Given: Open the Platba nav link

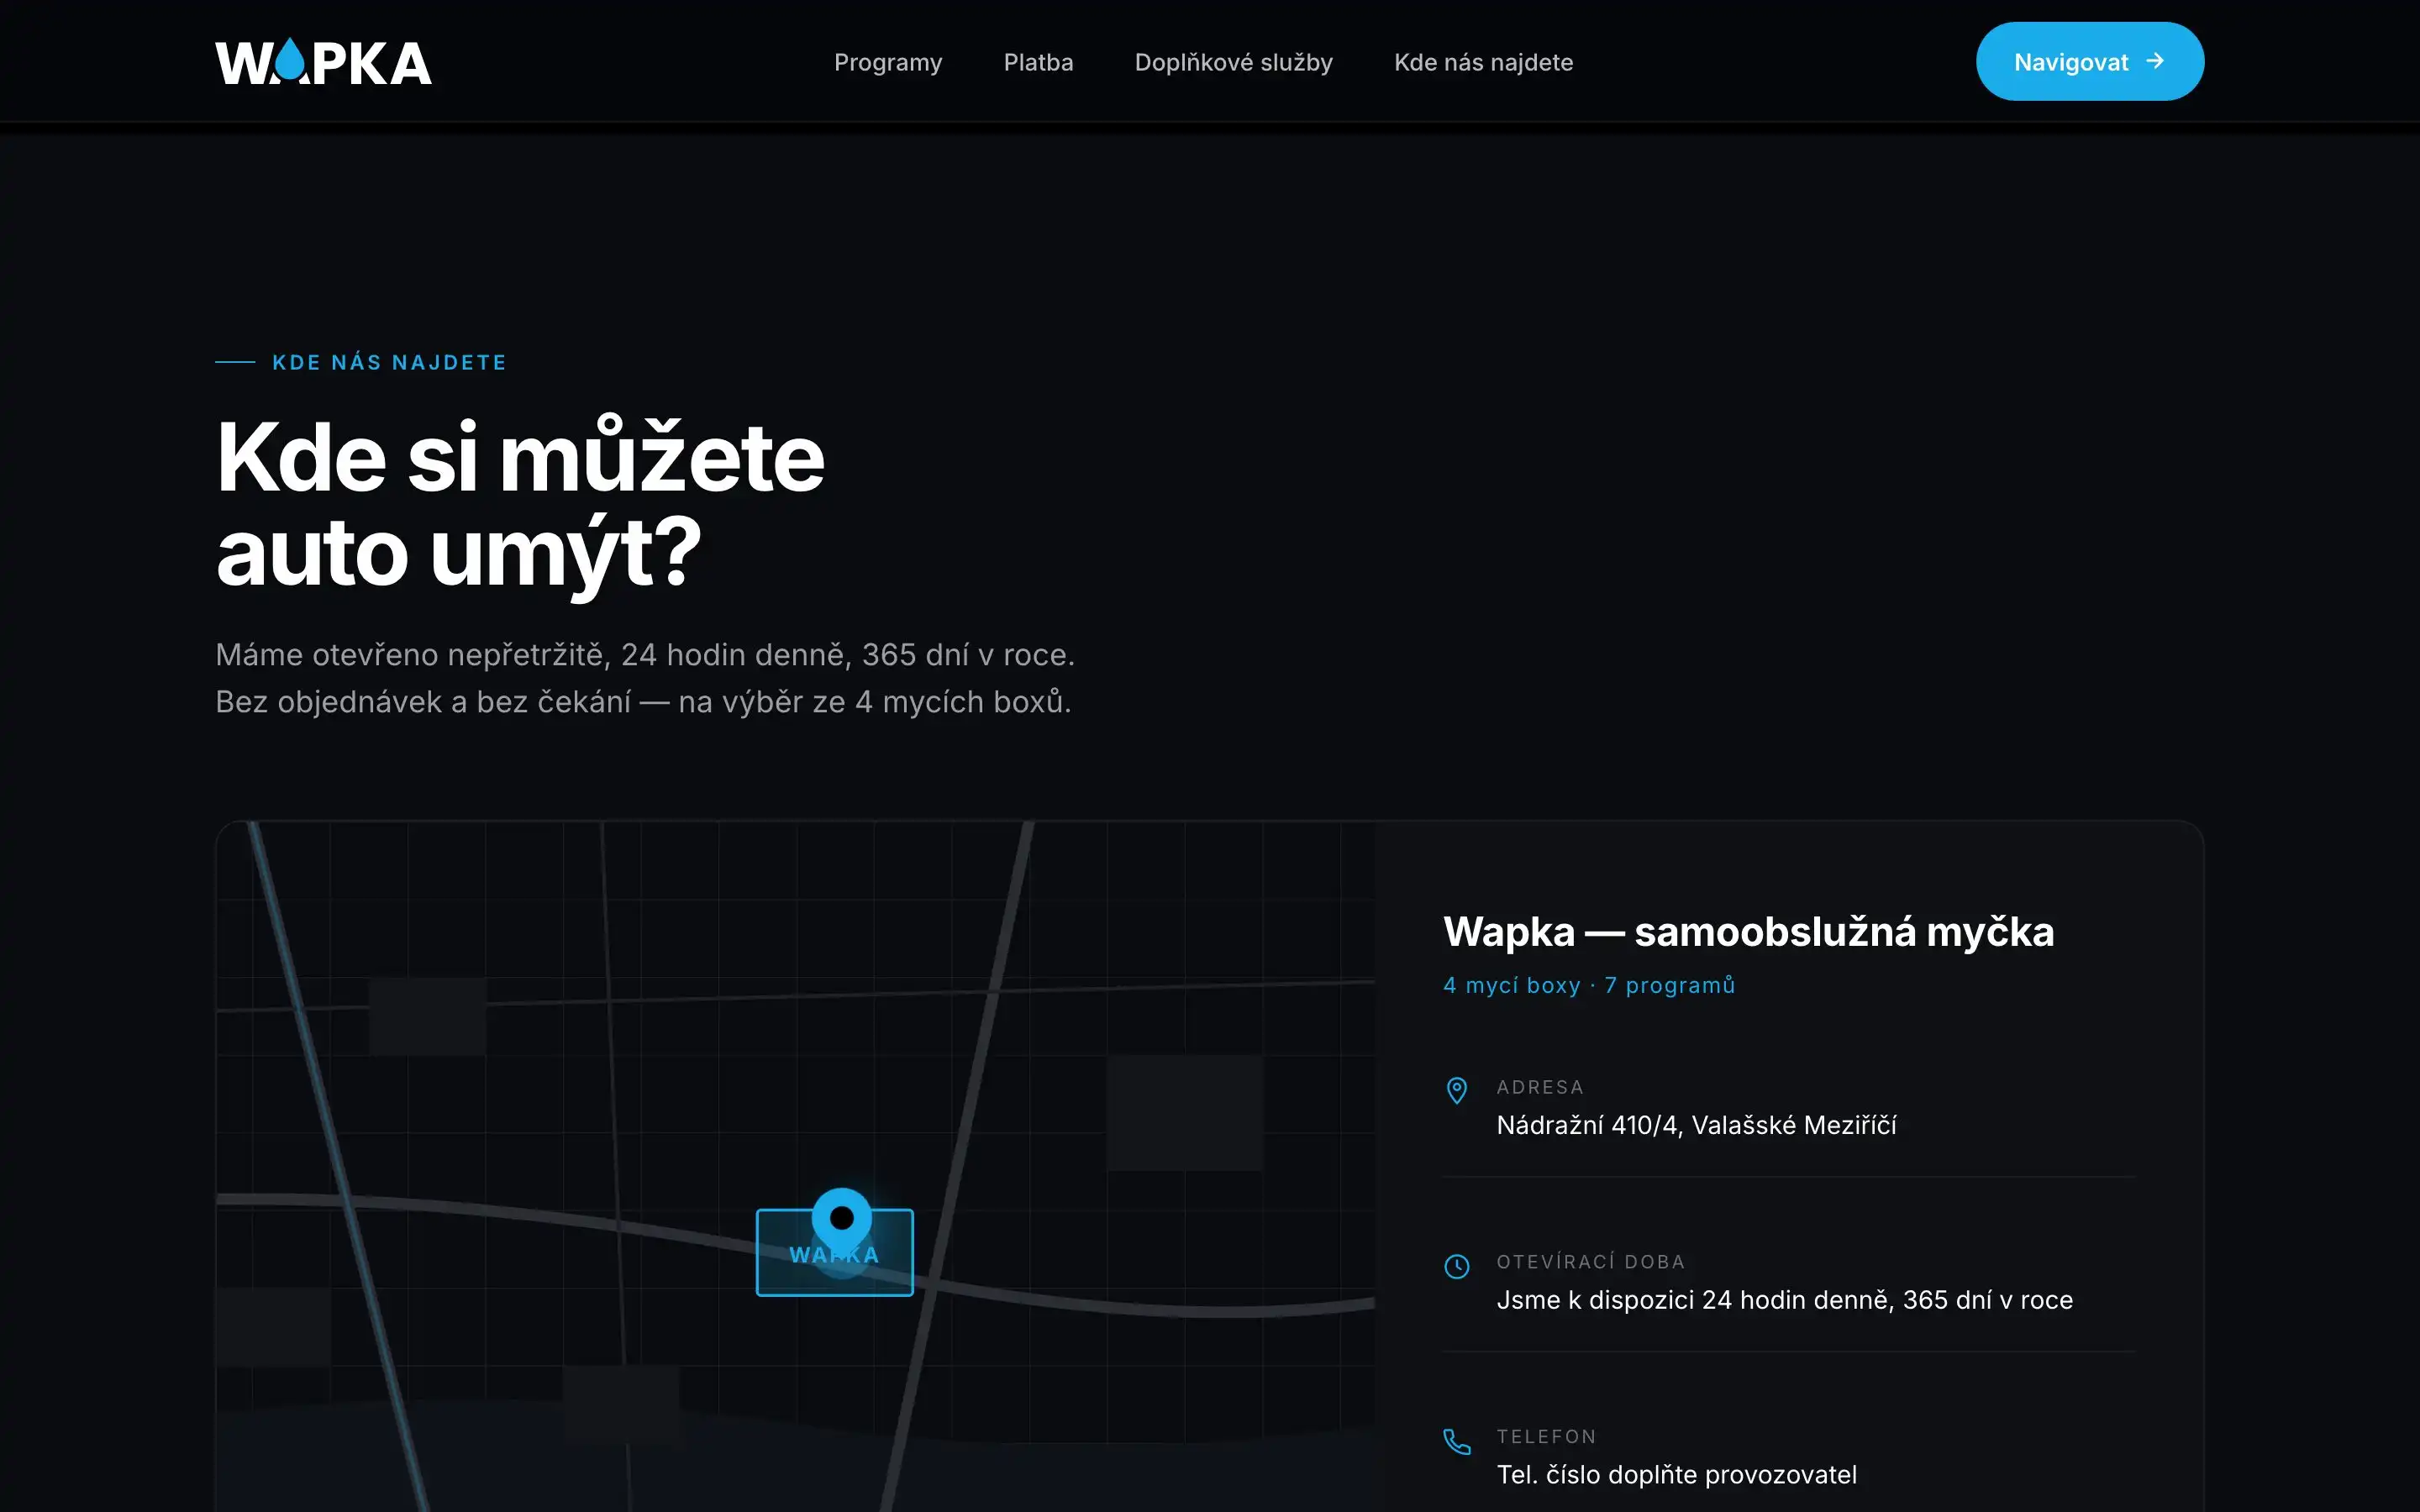Looking at the screenshot, I should click(x=1038, y=62).
